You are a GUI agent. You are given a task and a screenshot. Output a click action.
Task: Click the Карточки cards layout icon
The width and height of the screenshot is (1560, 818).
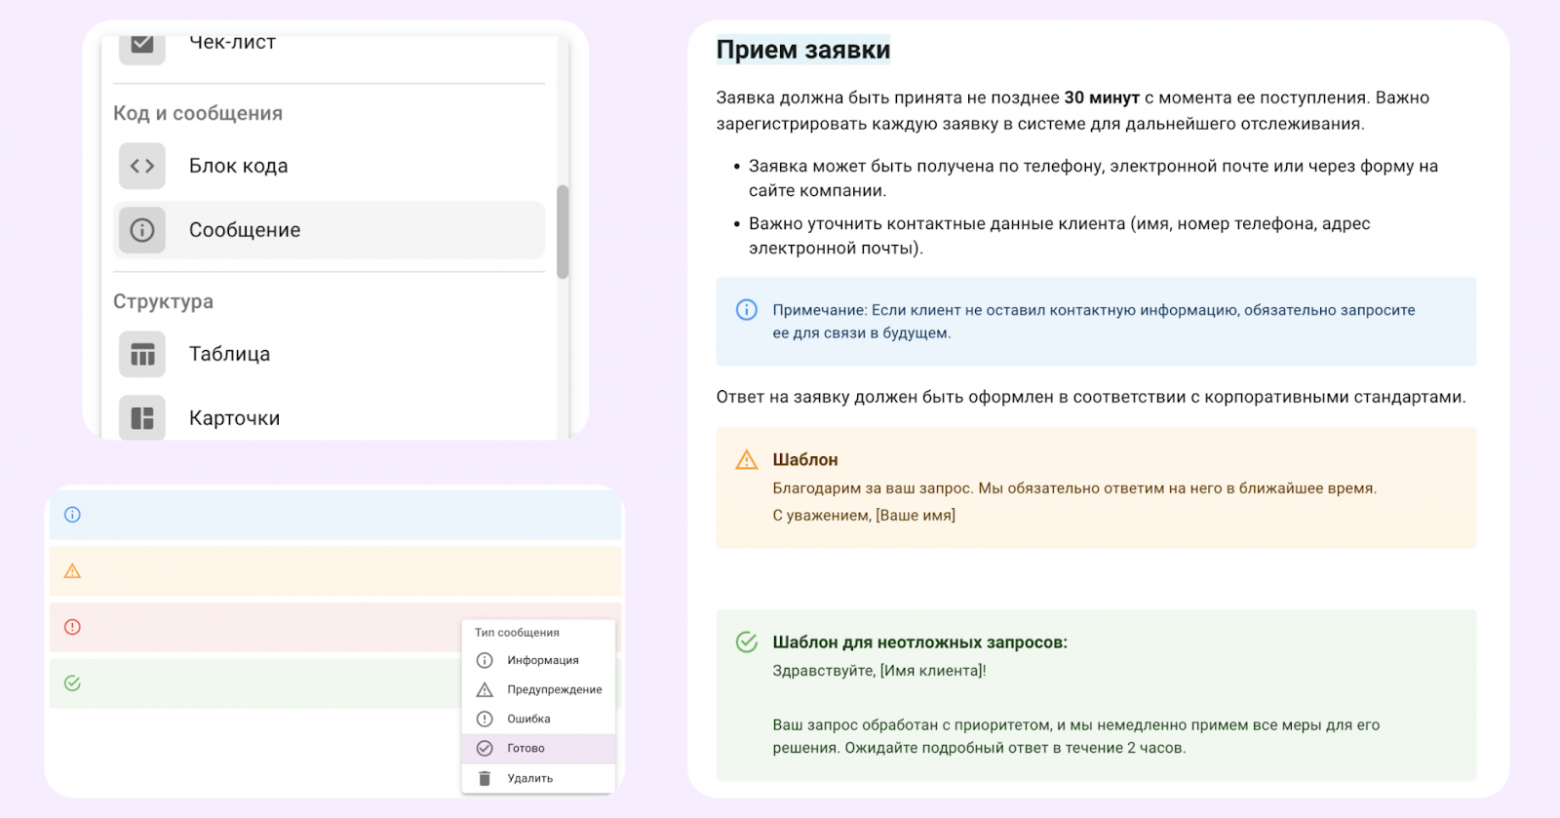pyautogui.click(x=142, y=418)
